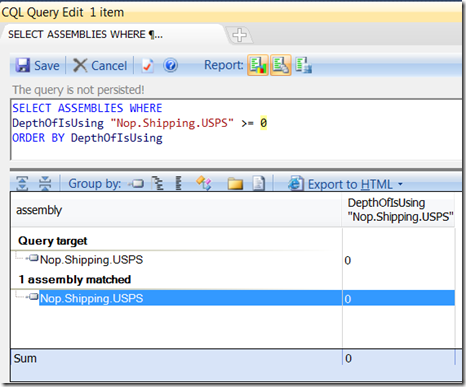Screen dimensions: 466x387
Task: Group by assembly icon
Action: click(x=136, y=184)
